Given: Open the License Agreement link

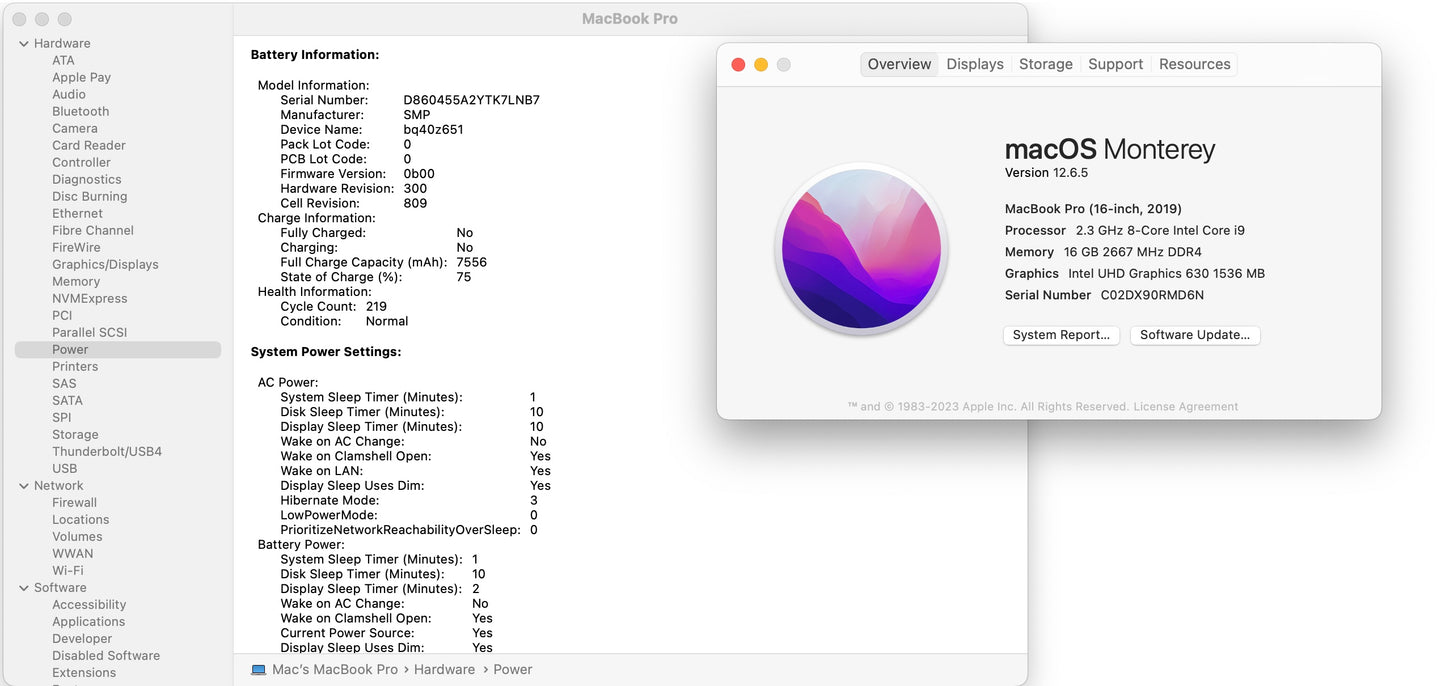Looking at the screenshot, I should point(1185,407).
